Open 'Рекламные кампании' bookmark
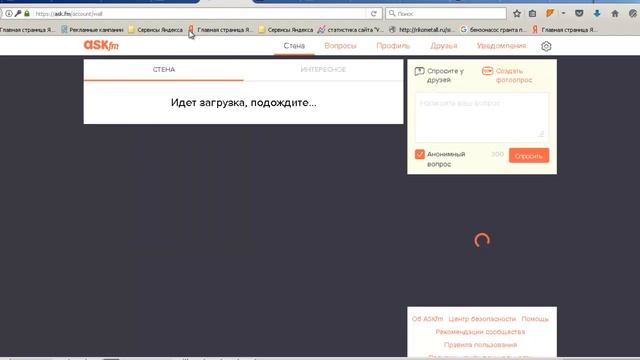Screen dimensions: 640x360 [92, 29]
